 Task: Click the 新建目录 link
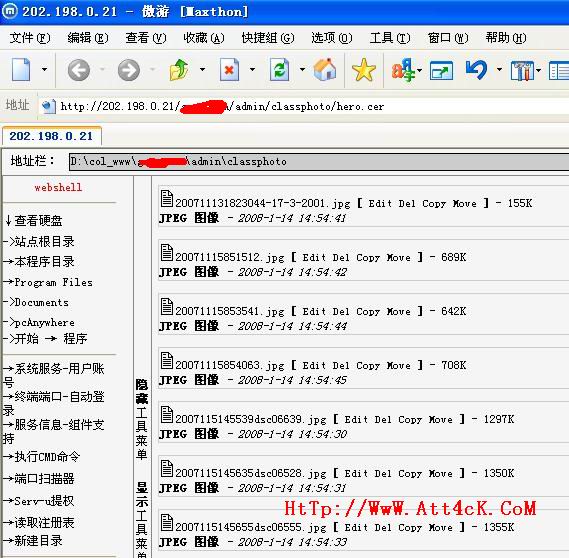(x=38, y=541)
